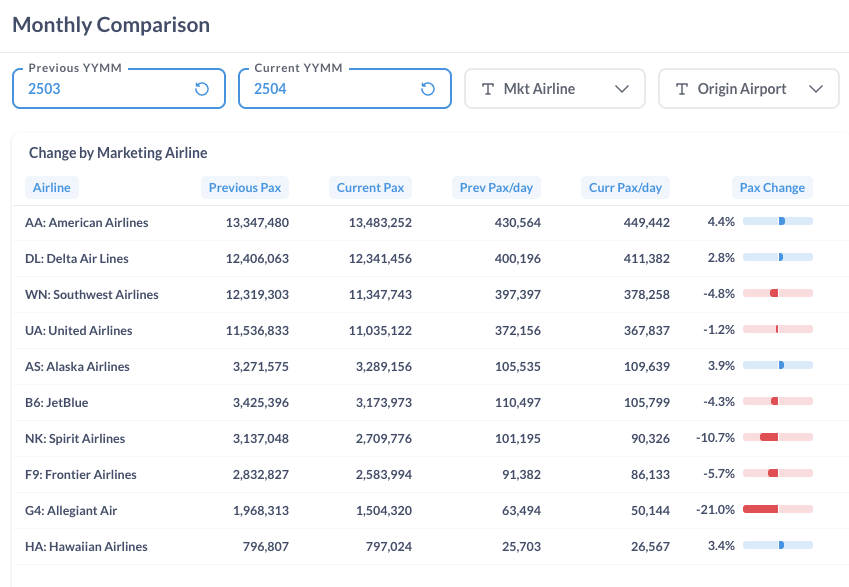849x587 pixels.
Task: Click Alaska current pax 3,289,156
Action: click(383, 367)
